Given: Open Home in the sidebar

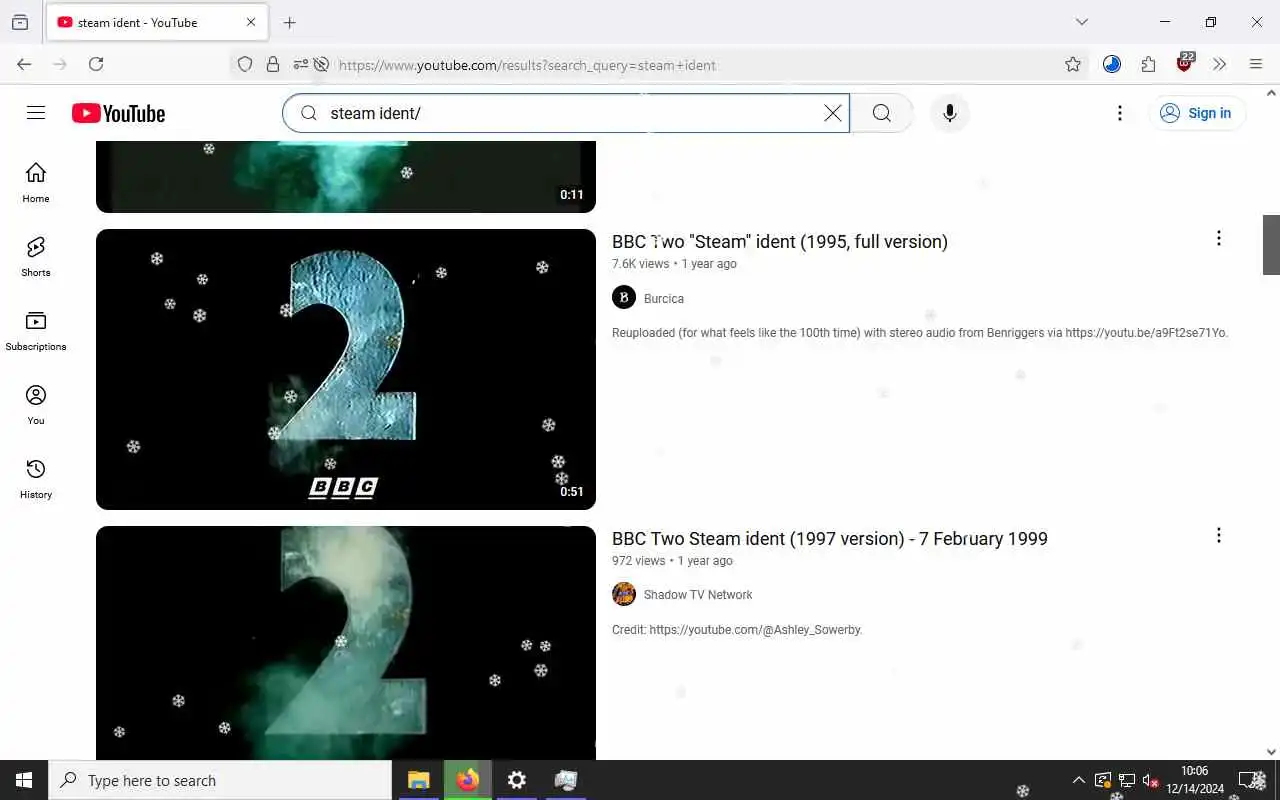Looking at the screenshot, I should (36, 182).
